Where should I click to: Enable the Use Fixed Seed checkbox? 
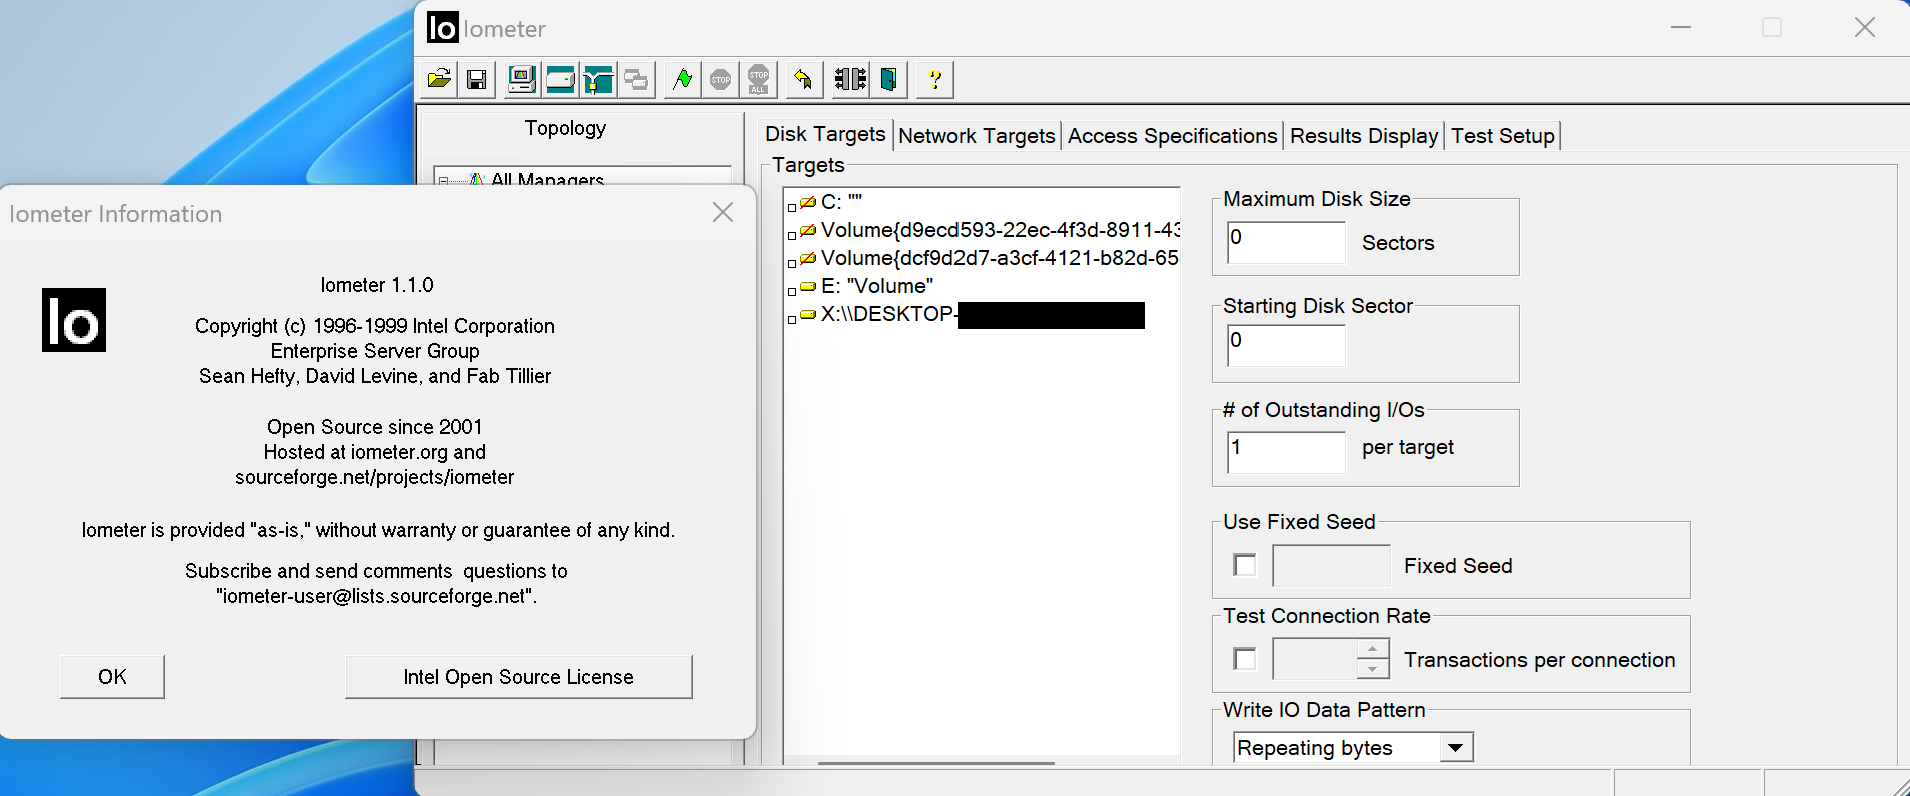[x=1245, y=565]
